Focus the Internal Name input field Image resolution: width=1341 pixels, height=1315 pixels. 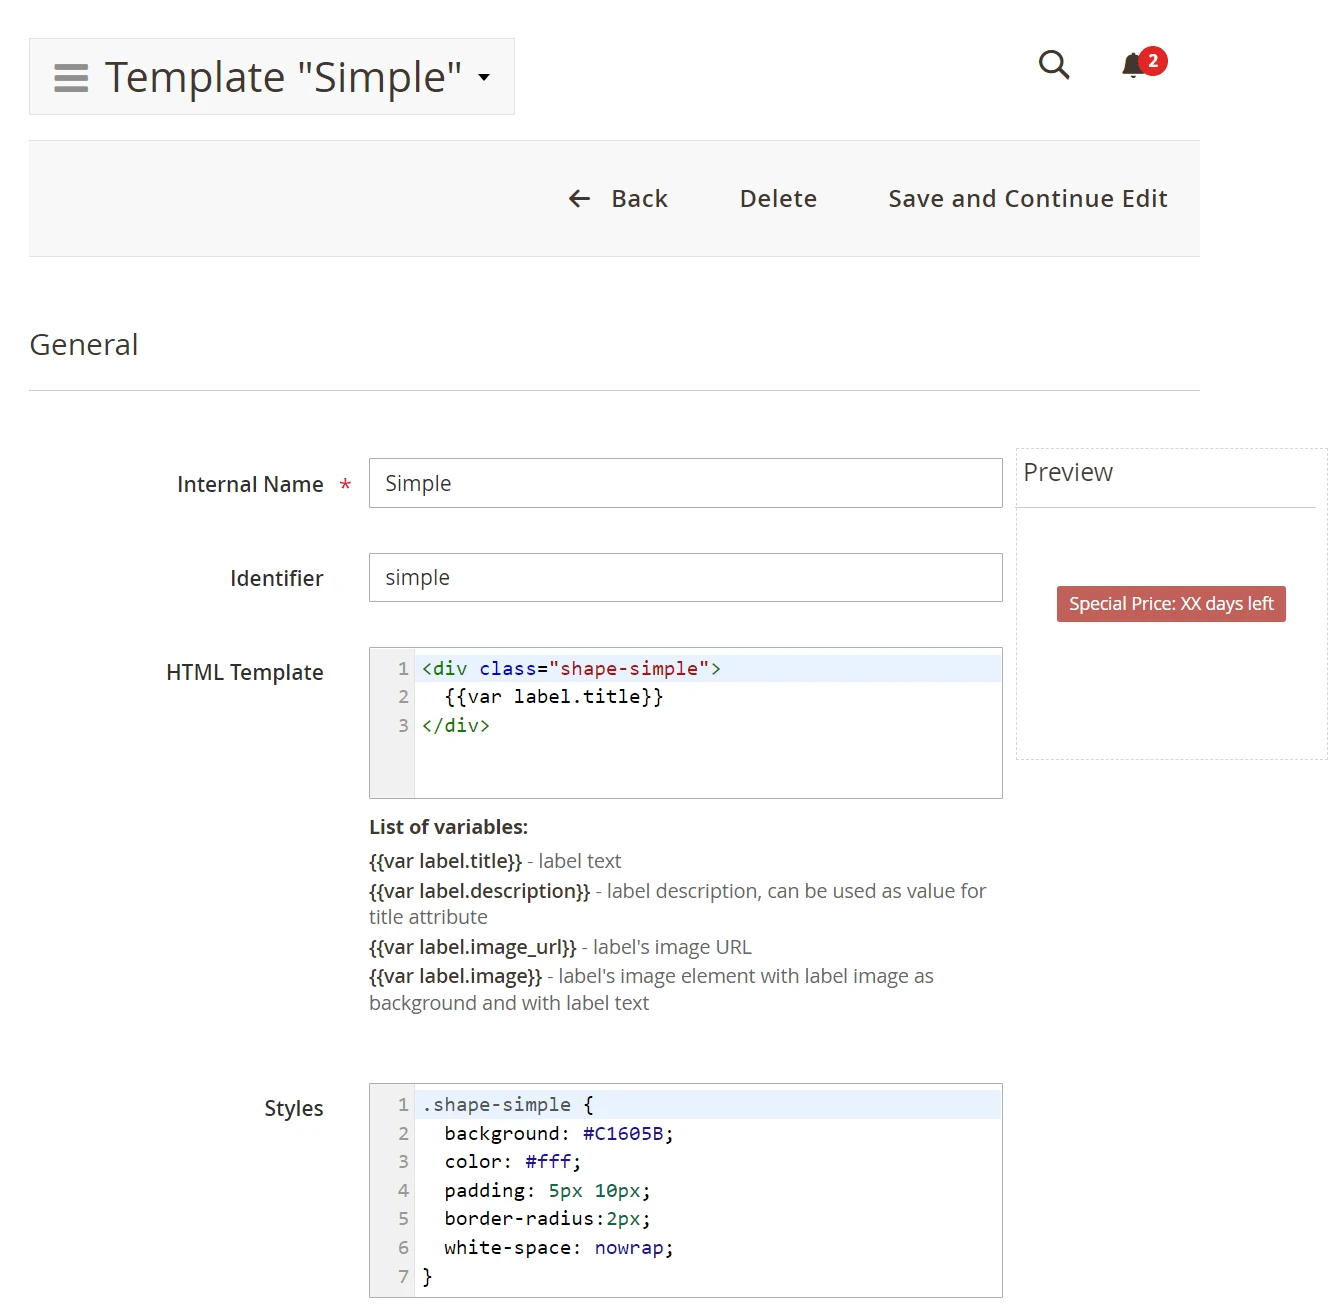[685, 484]
